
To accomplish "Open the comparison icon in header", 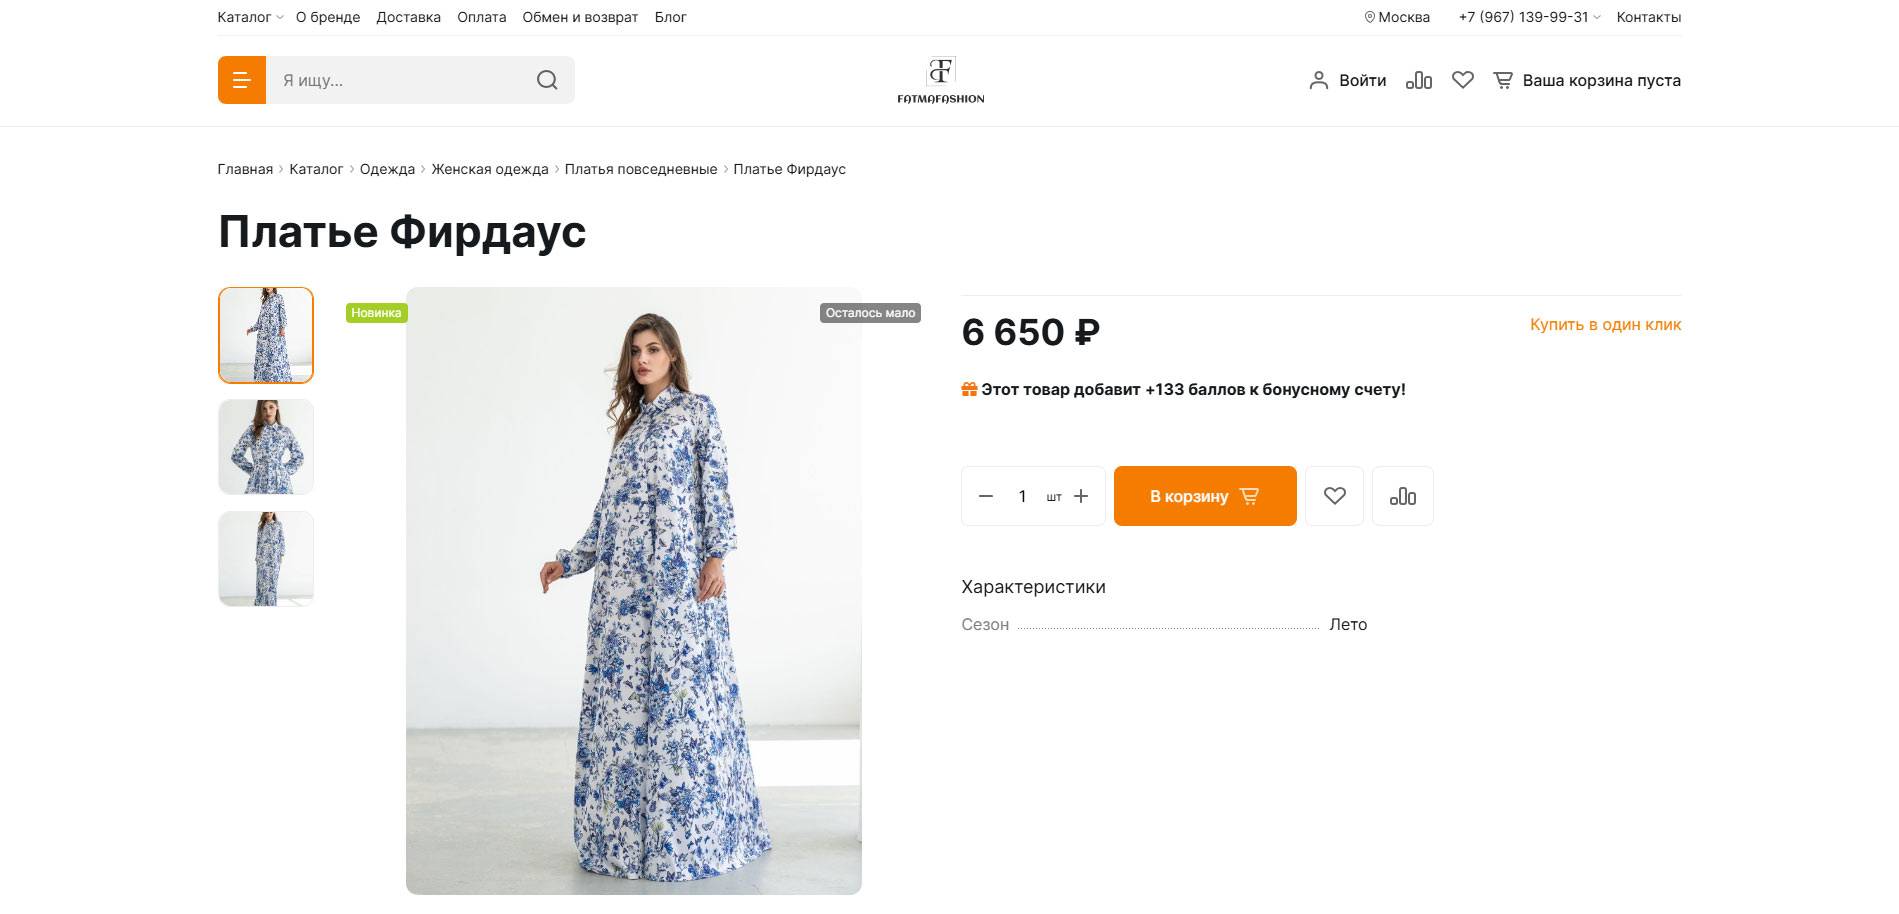I will (1418, 80).
